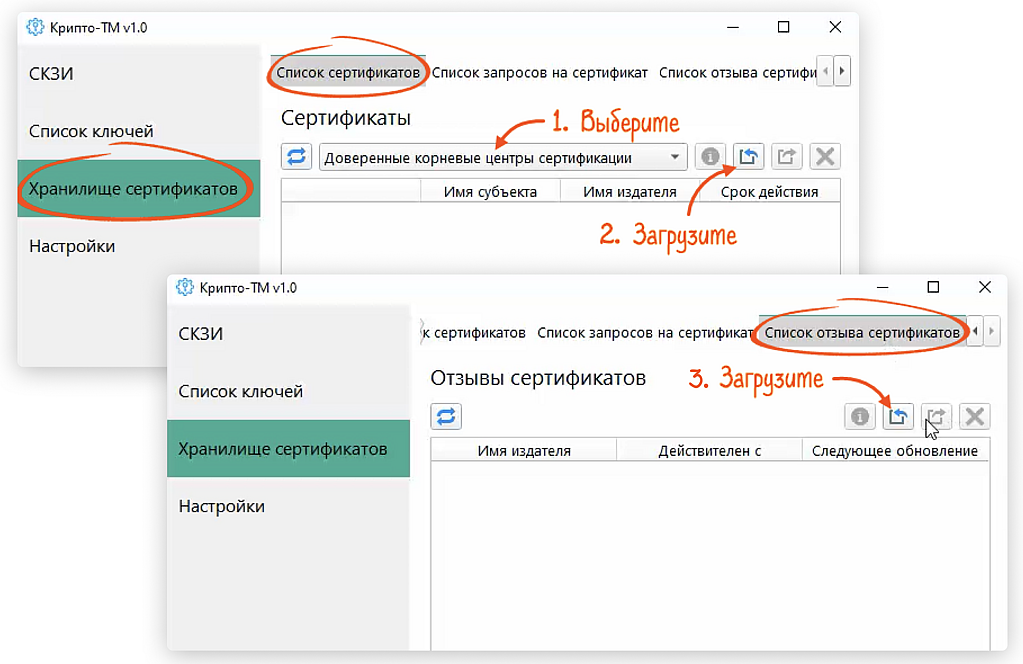Open the Доверенные корневые центры сертификации dropdown
The height and width of the screenshot is (664, 1023).
point(503,158)
